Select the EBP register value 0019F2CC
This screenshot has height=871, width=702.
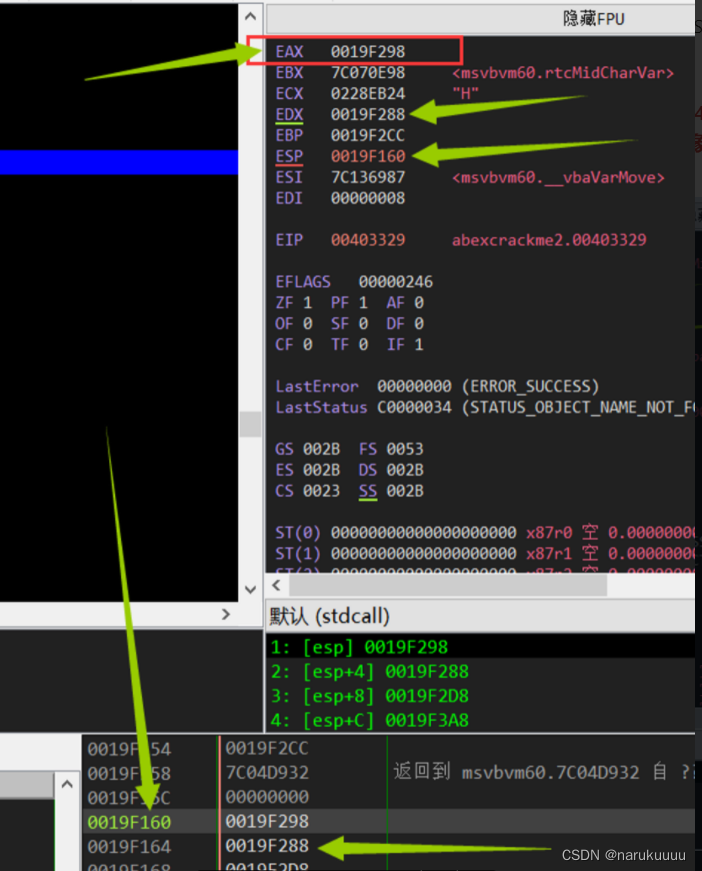click(x=368, y=136)
